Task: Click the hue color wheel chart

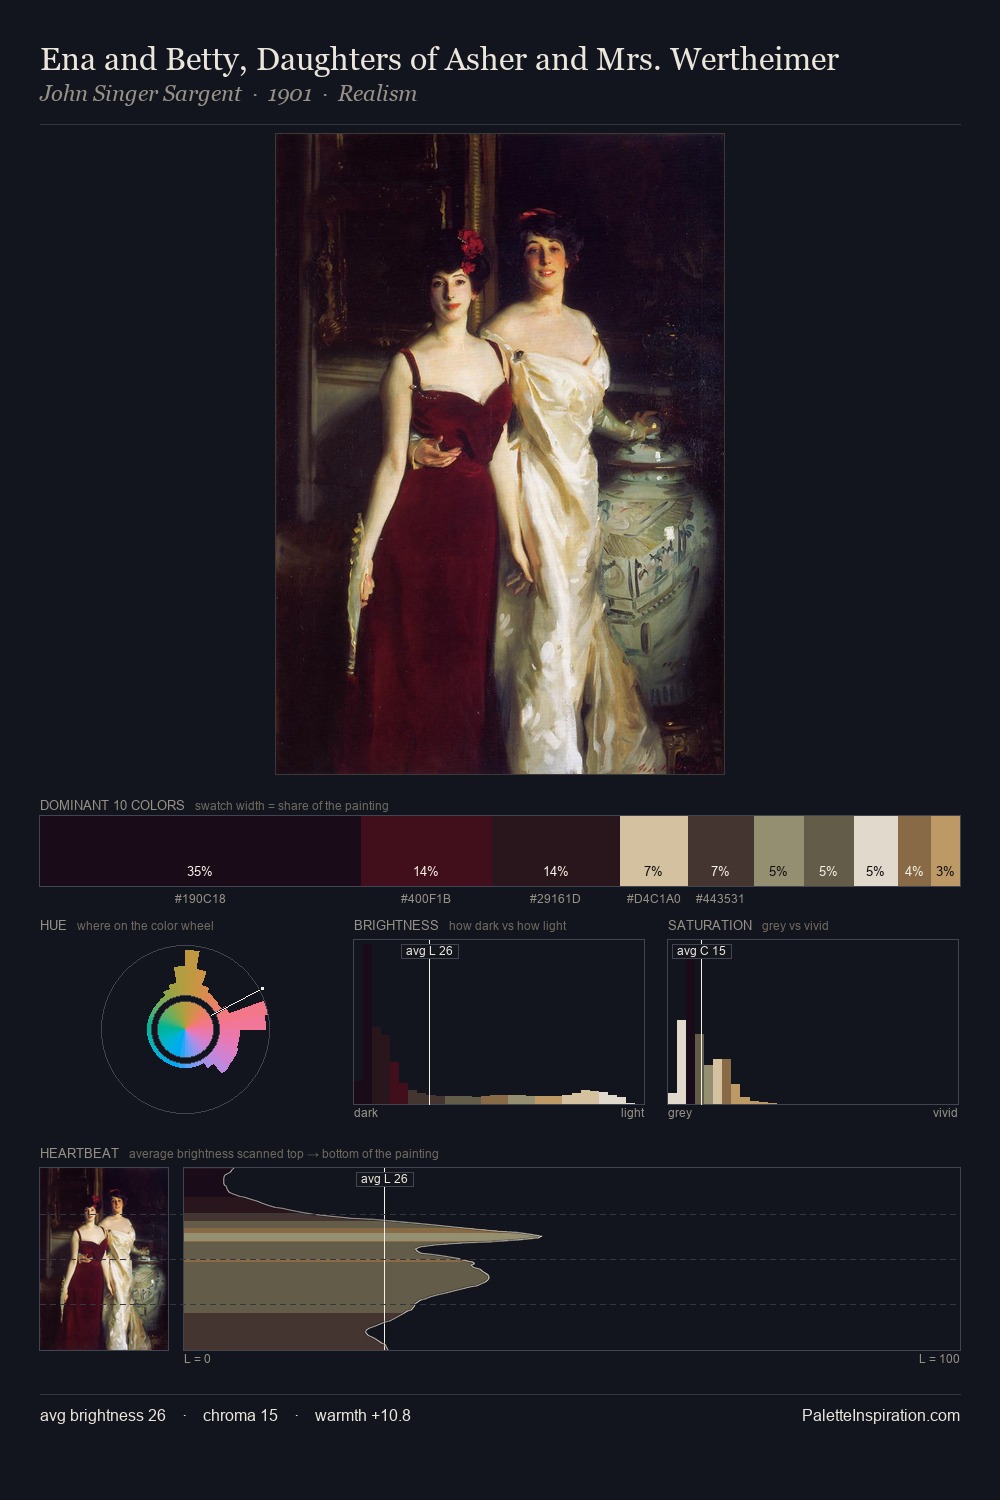Action: [185, 1028]
